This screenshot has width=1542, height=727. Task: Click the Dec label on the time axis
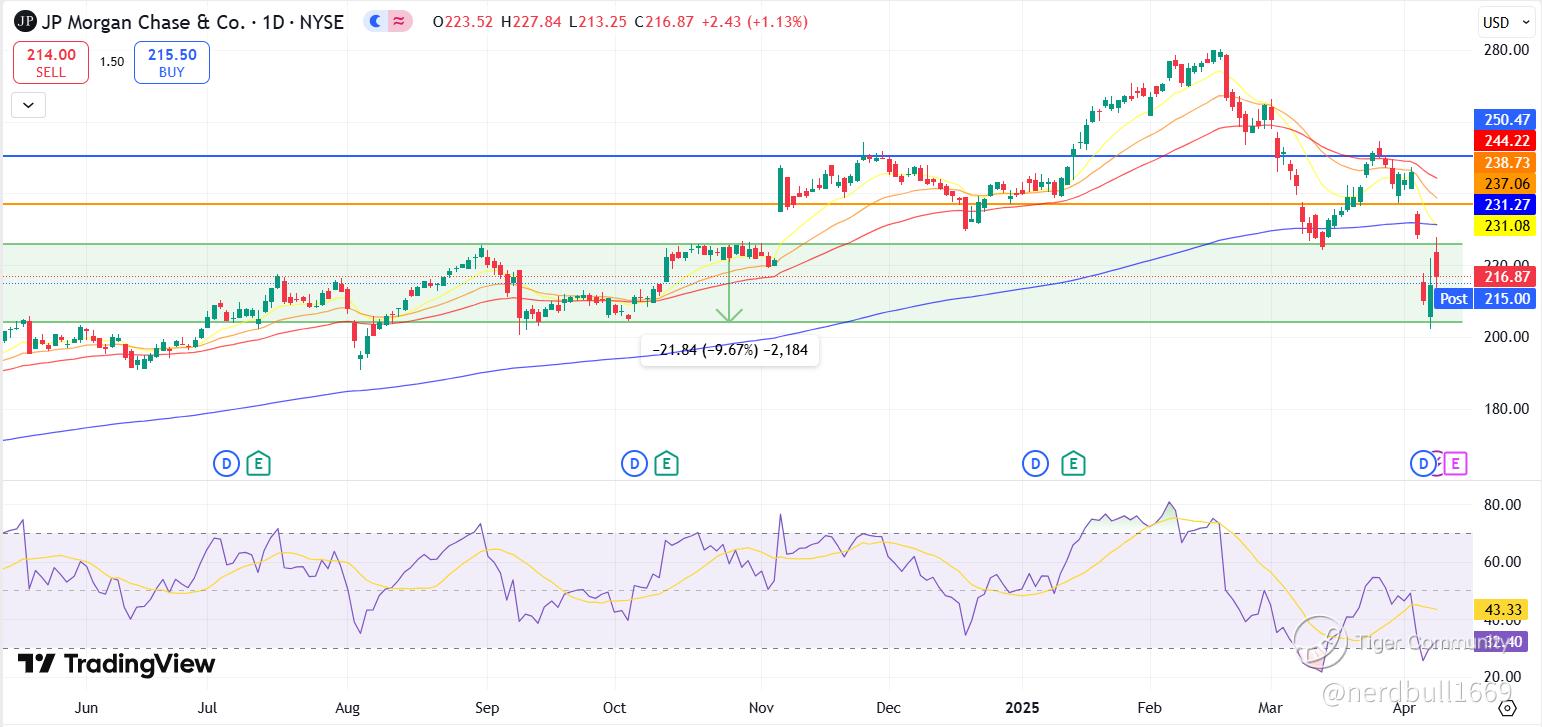tap(889, 708)
